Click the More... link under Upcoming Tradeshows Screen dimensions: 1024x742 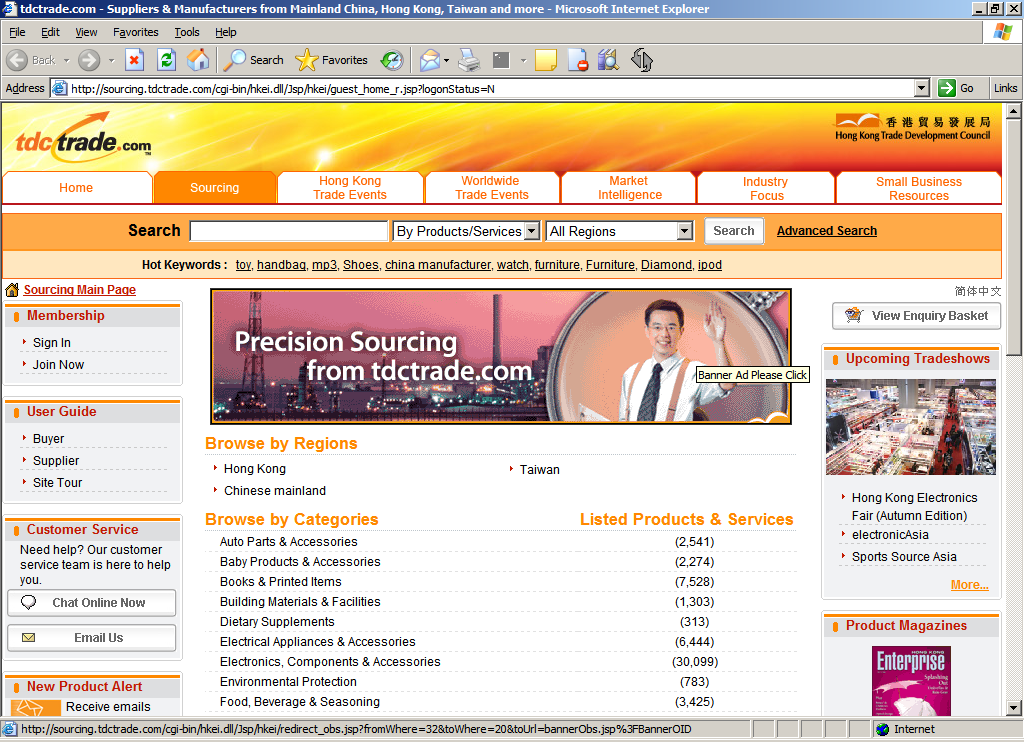coord(970,585)
